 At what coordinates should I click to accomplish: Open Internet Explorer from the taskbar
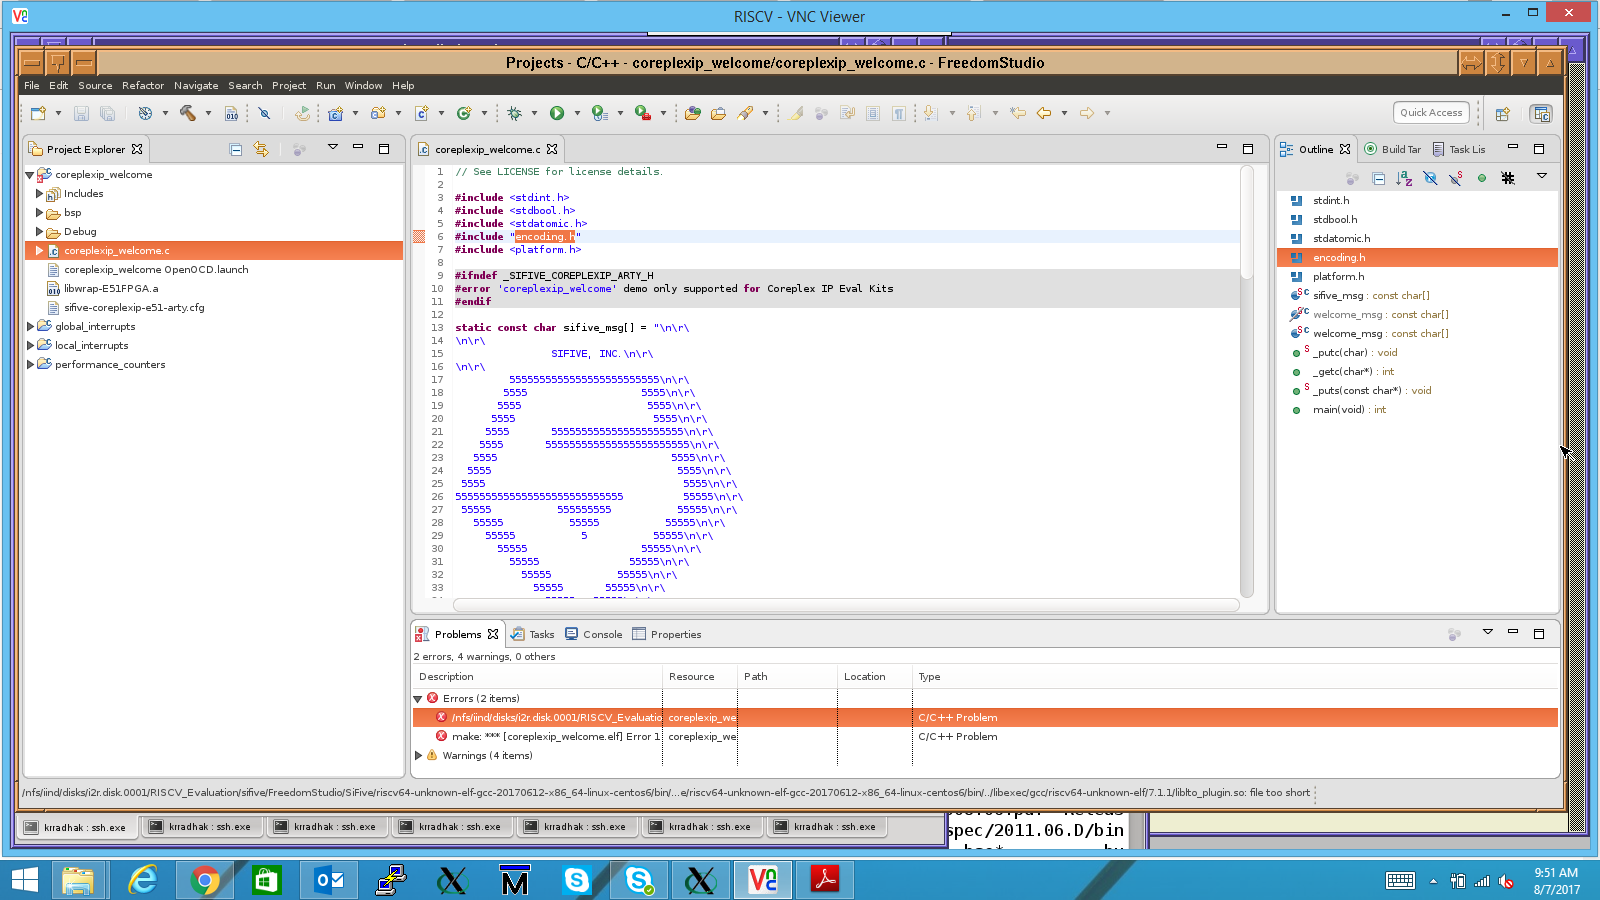(x=143, y=880)
